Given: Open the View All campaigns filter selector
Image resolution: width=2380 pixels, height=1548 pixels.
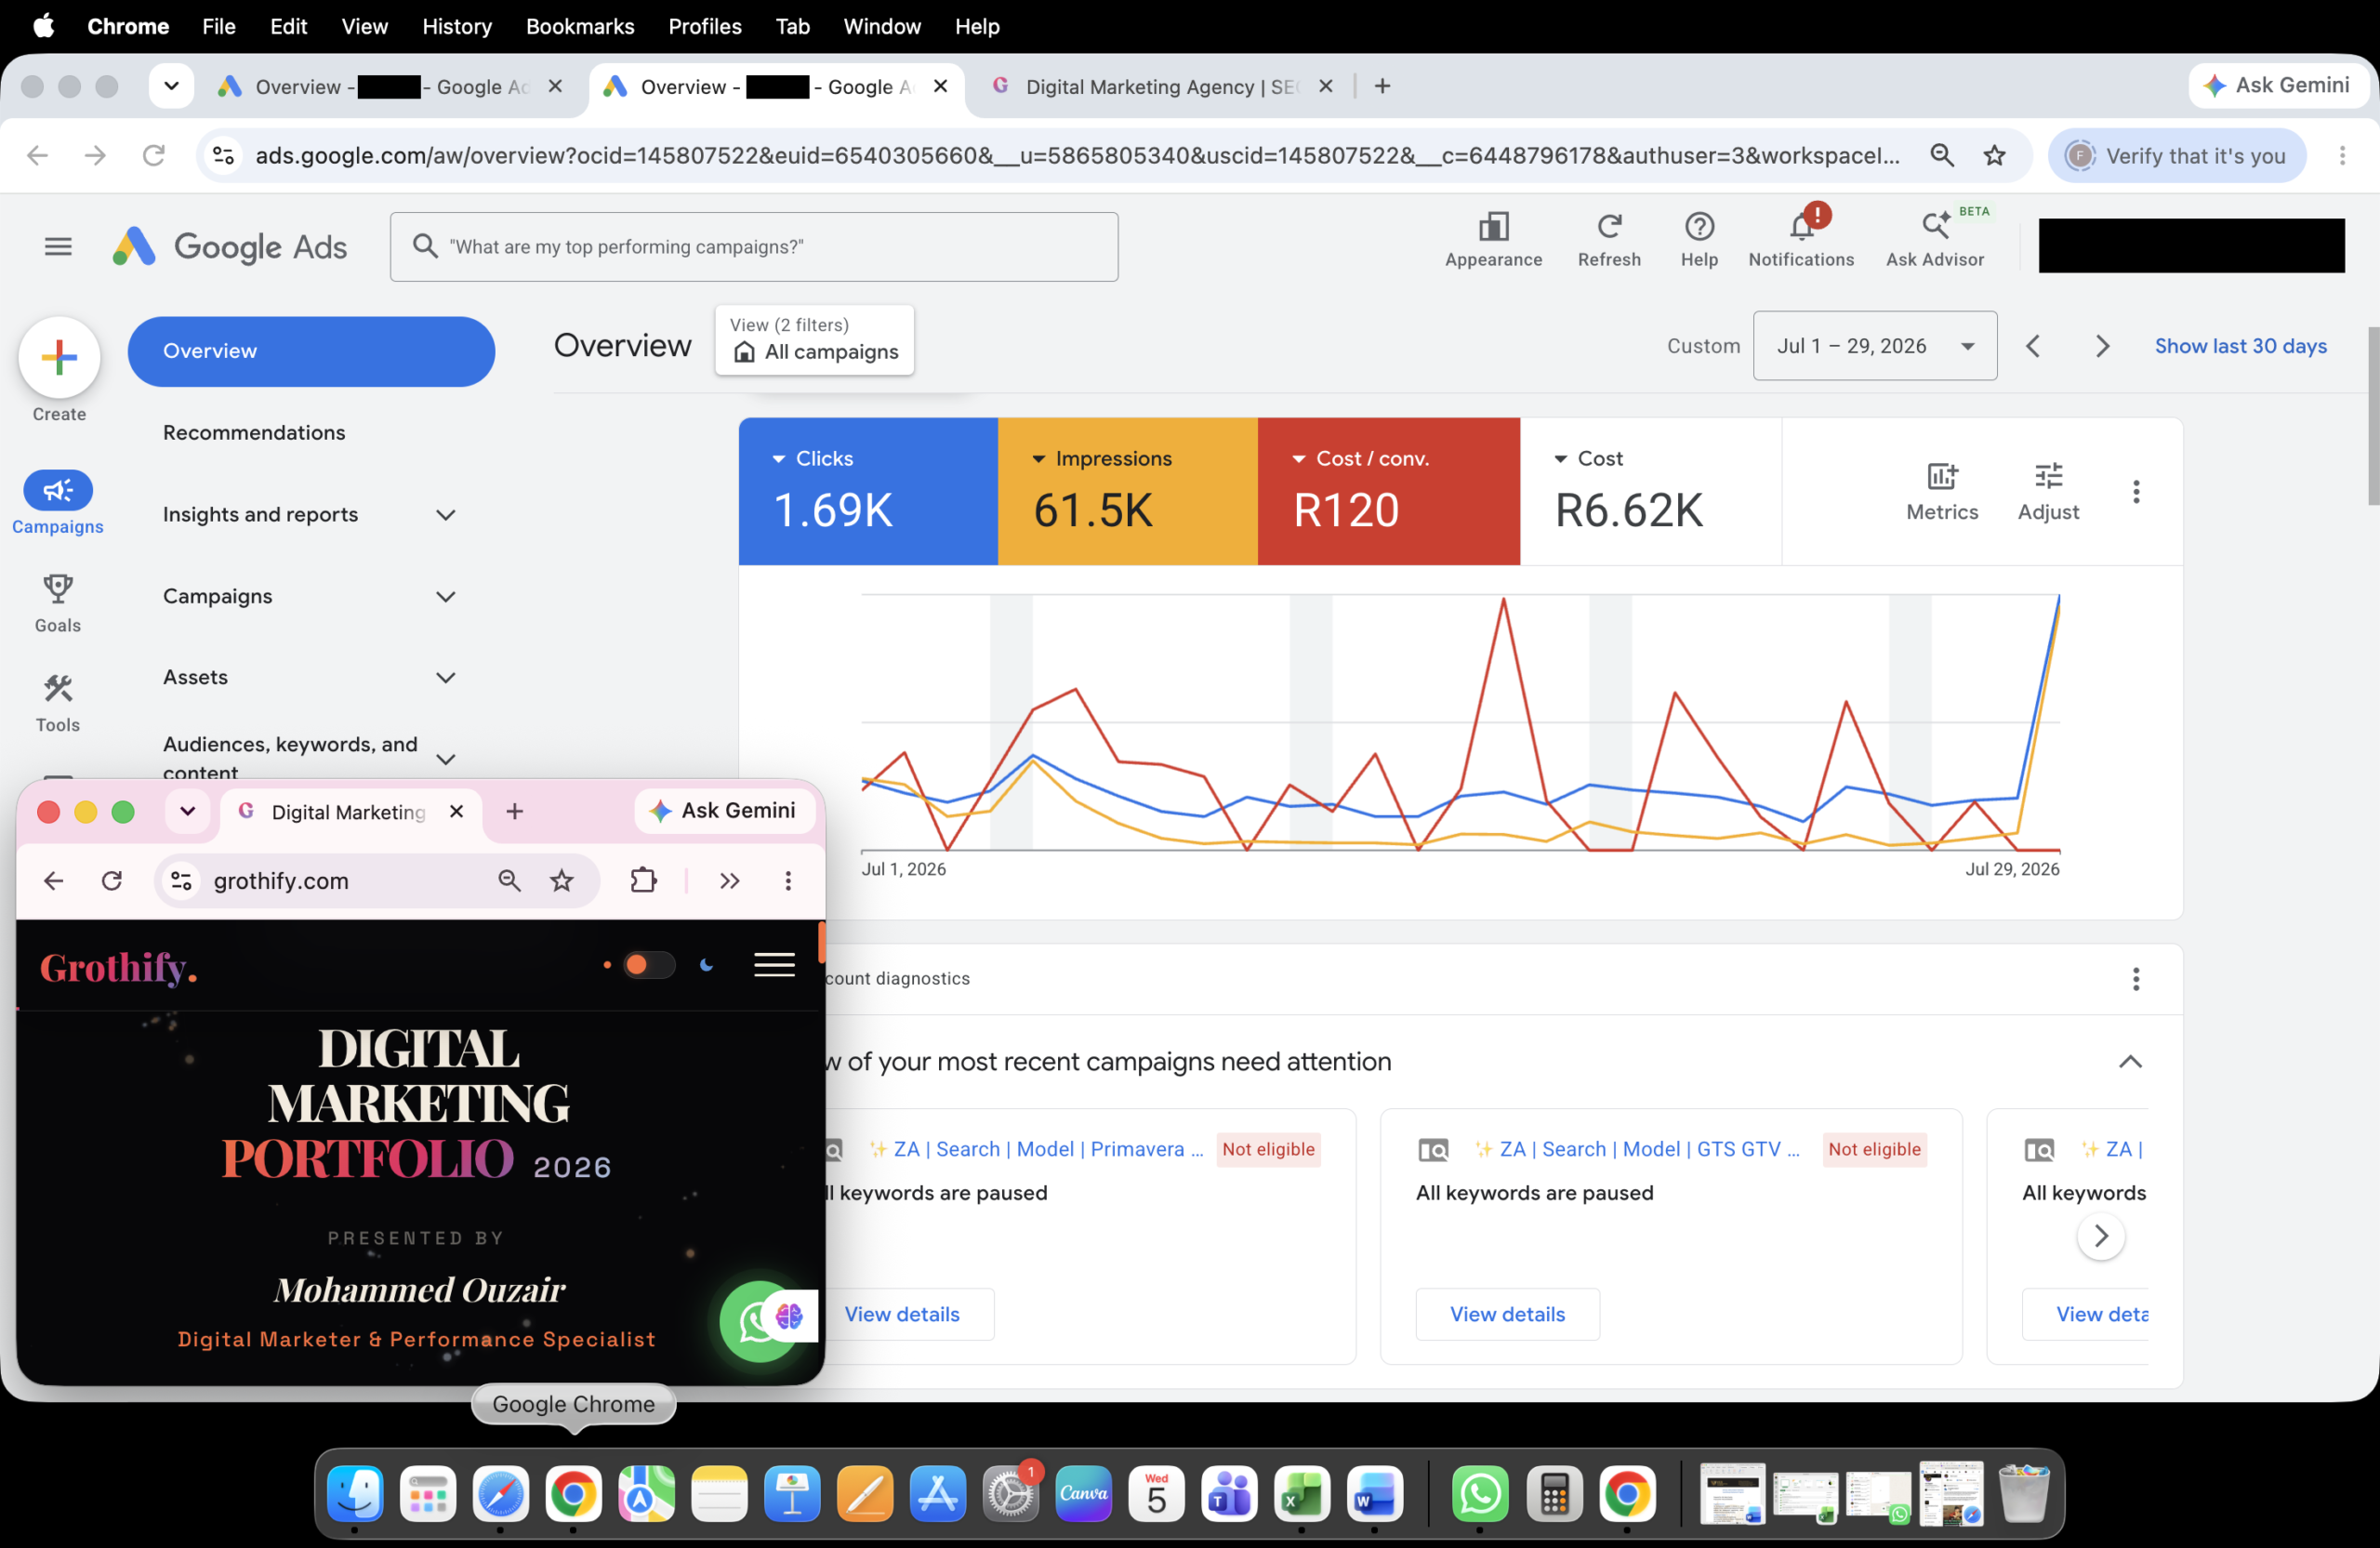Looking at the screenshot, I should click(x=814, y=340).
